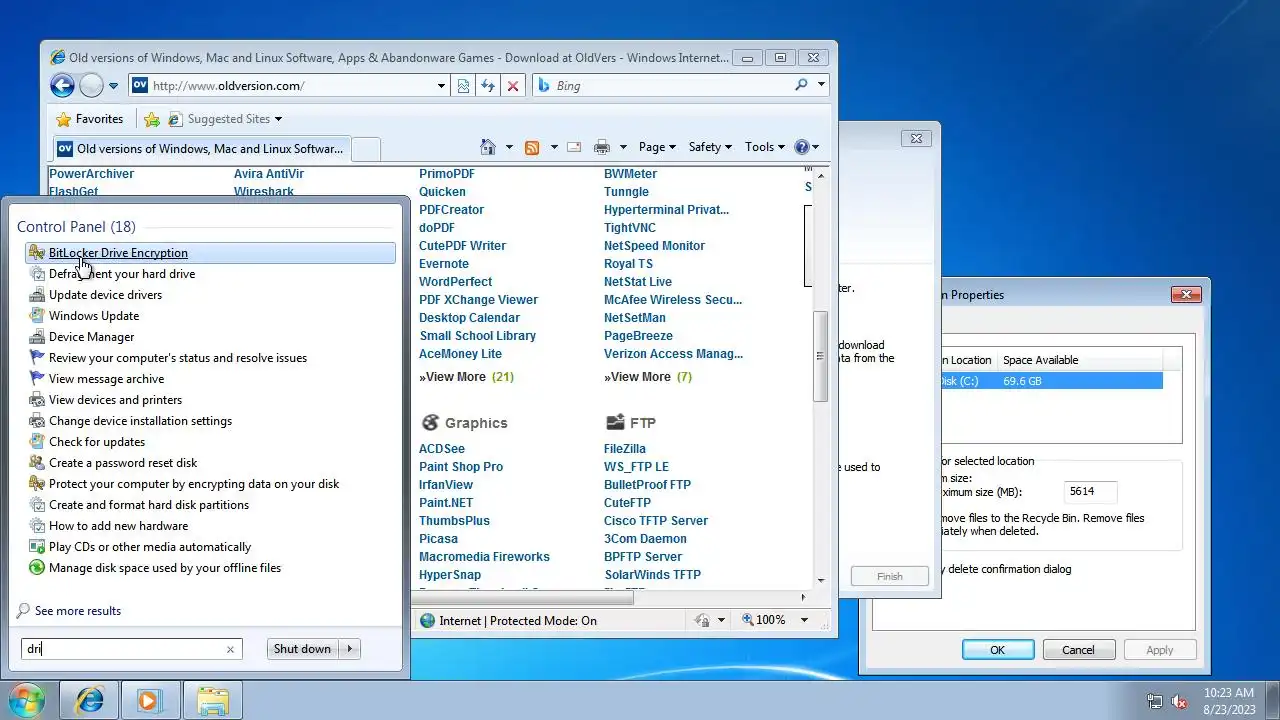Image resolution: width=1280 pixels, height=720 pixels.
Task: Open the Page menu
Action: [657, 147]
